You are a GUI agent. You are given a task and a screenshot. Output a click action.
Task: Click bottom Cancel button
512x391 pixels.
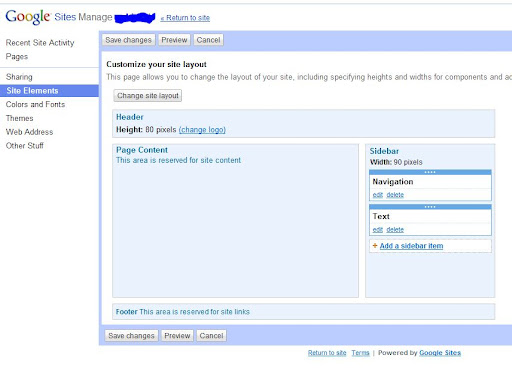point(211,336)
